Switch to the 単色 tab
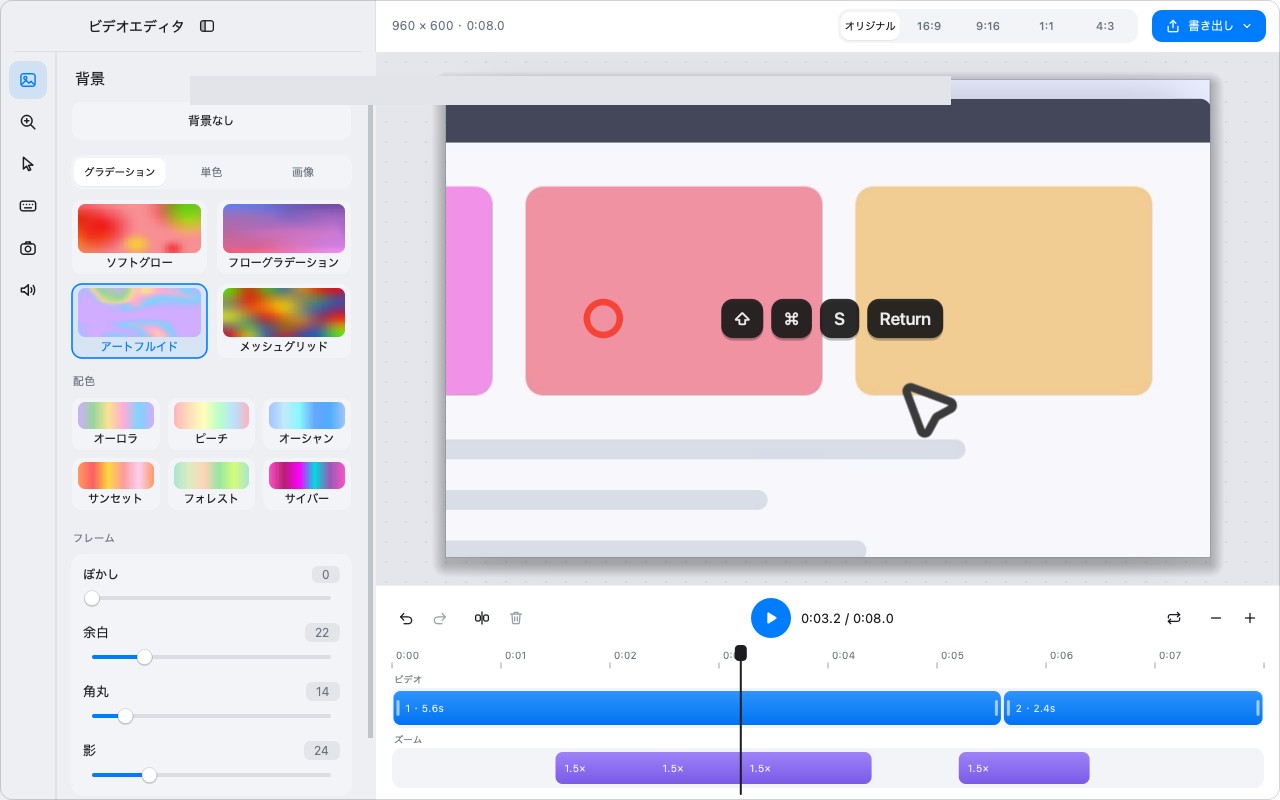 point(211,172)
